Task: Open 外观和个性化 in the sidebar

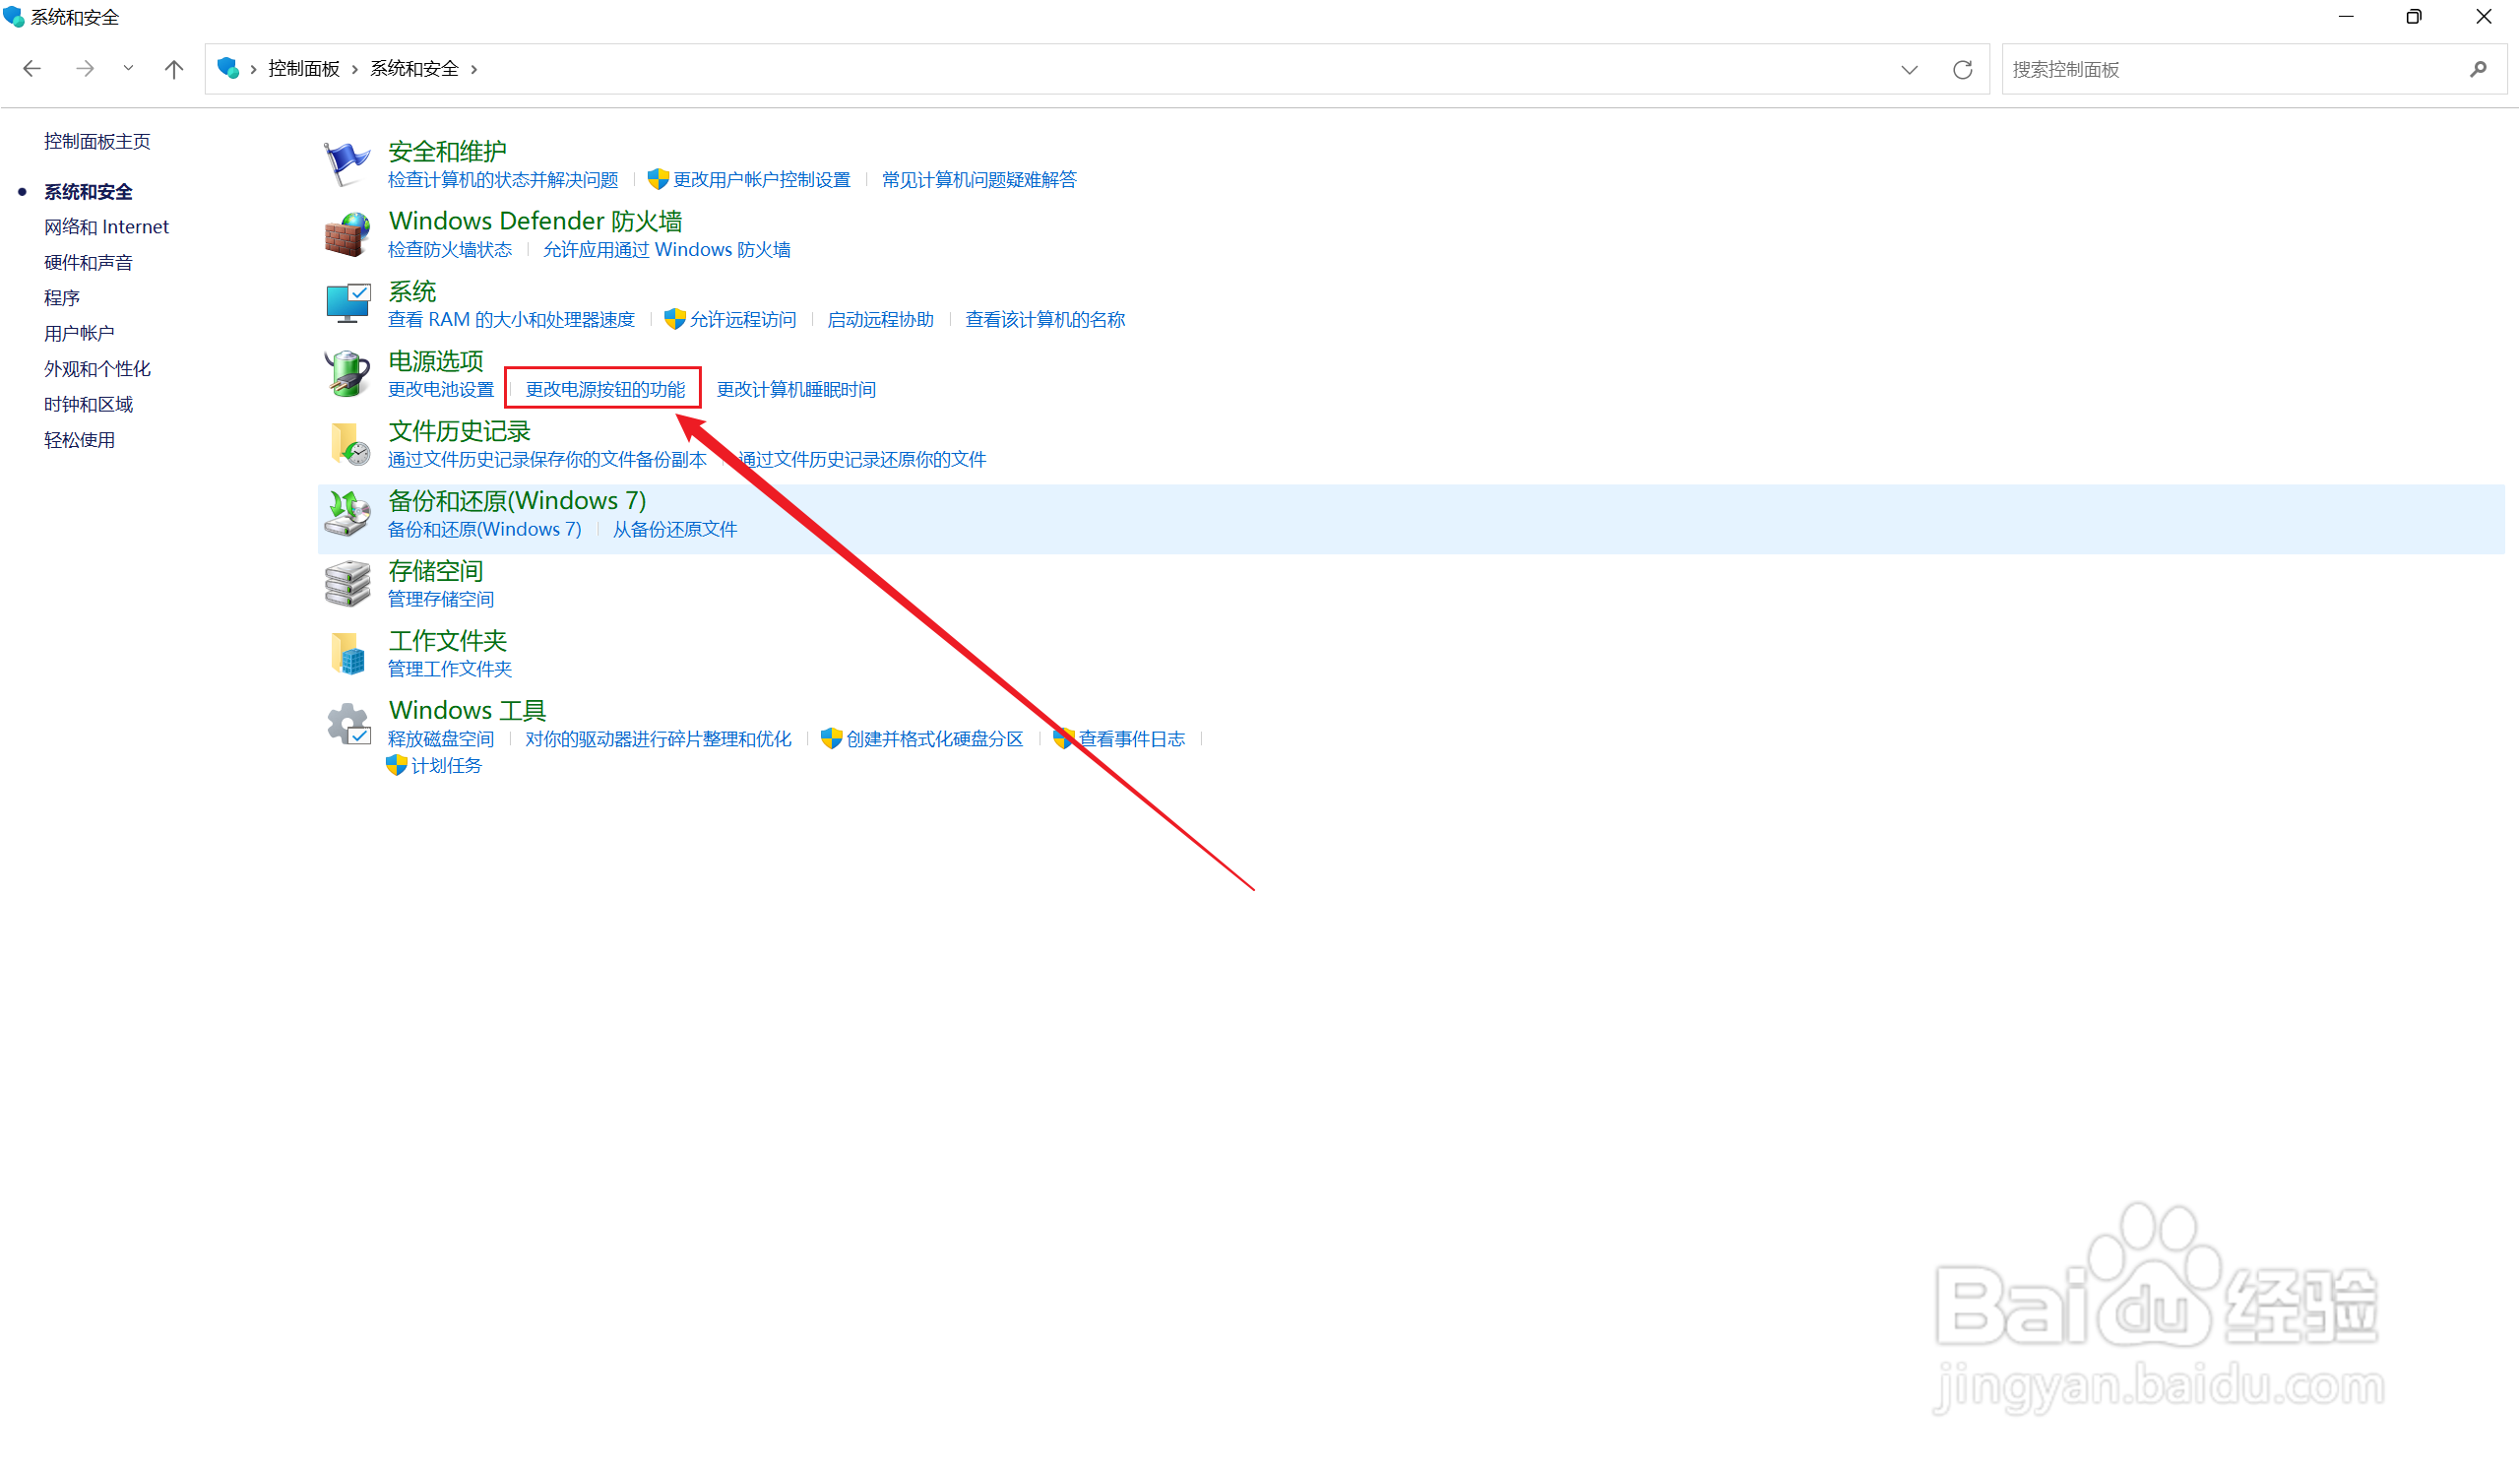Action: (x=97, y=369)
